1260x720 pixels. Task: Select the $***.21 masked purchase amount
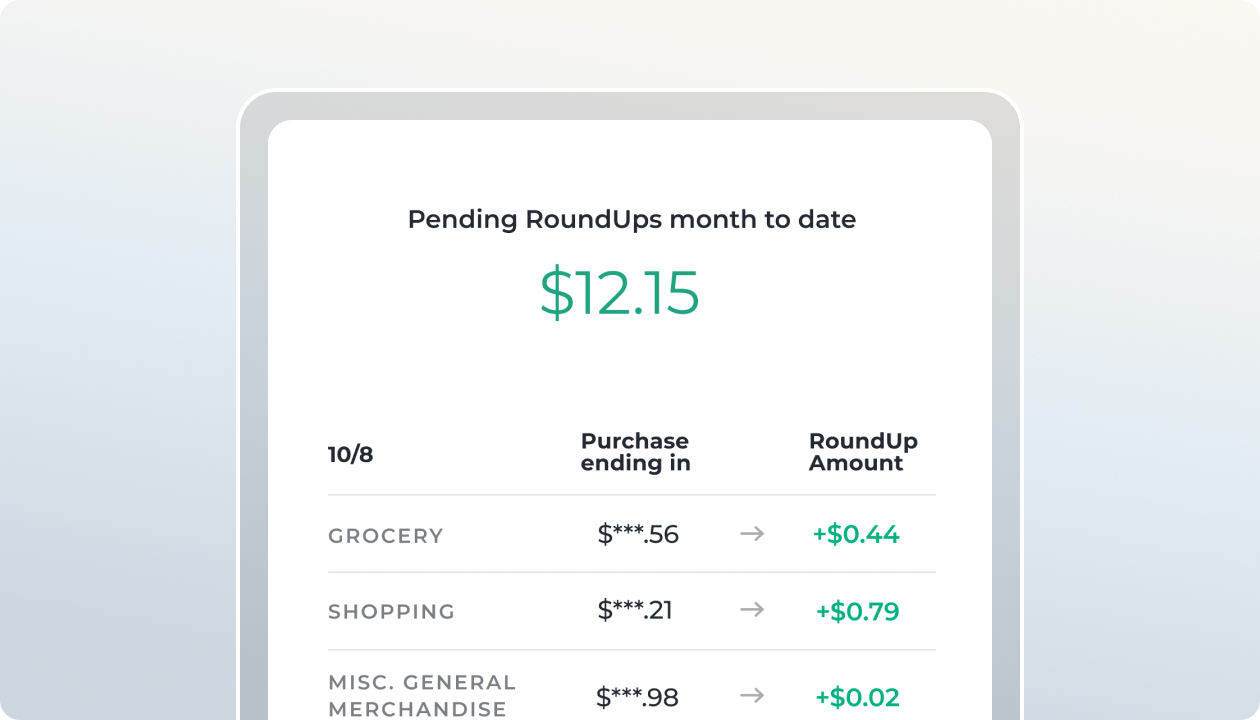637,610
